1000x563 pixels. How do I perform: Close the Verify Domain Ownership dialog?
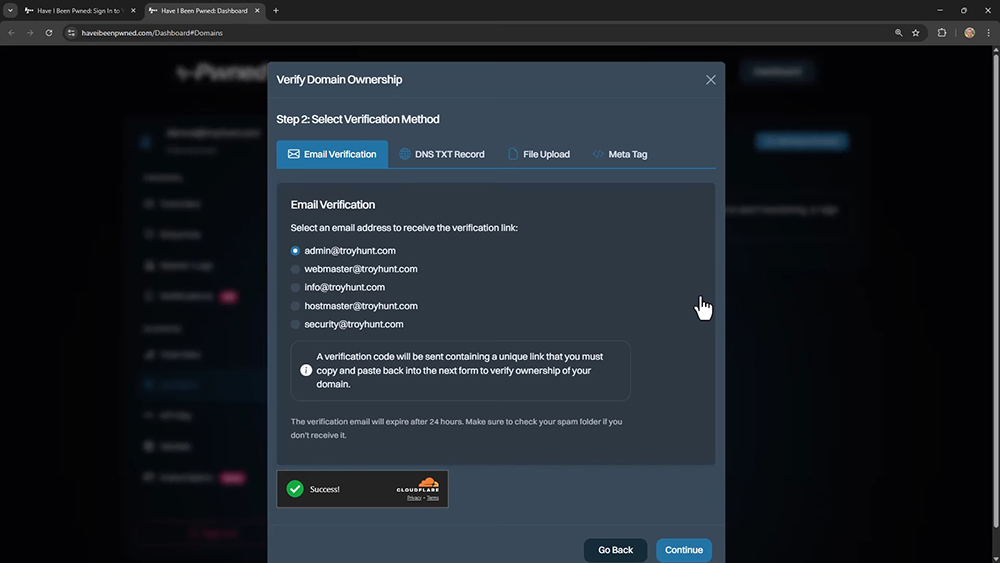pyautogui.click(x=711, y=80)
